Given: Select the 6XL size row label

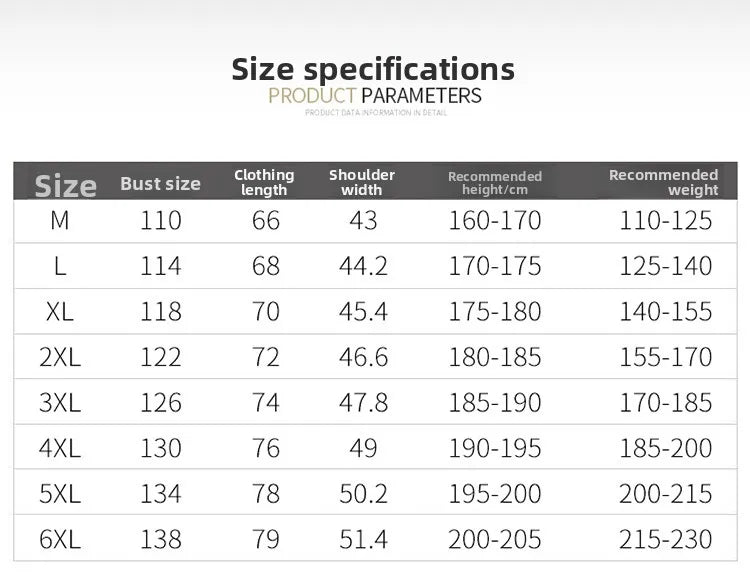Looking at the screenshot, I should click(x=60, y=540).
